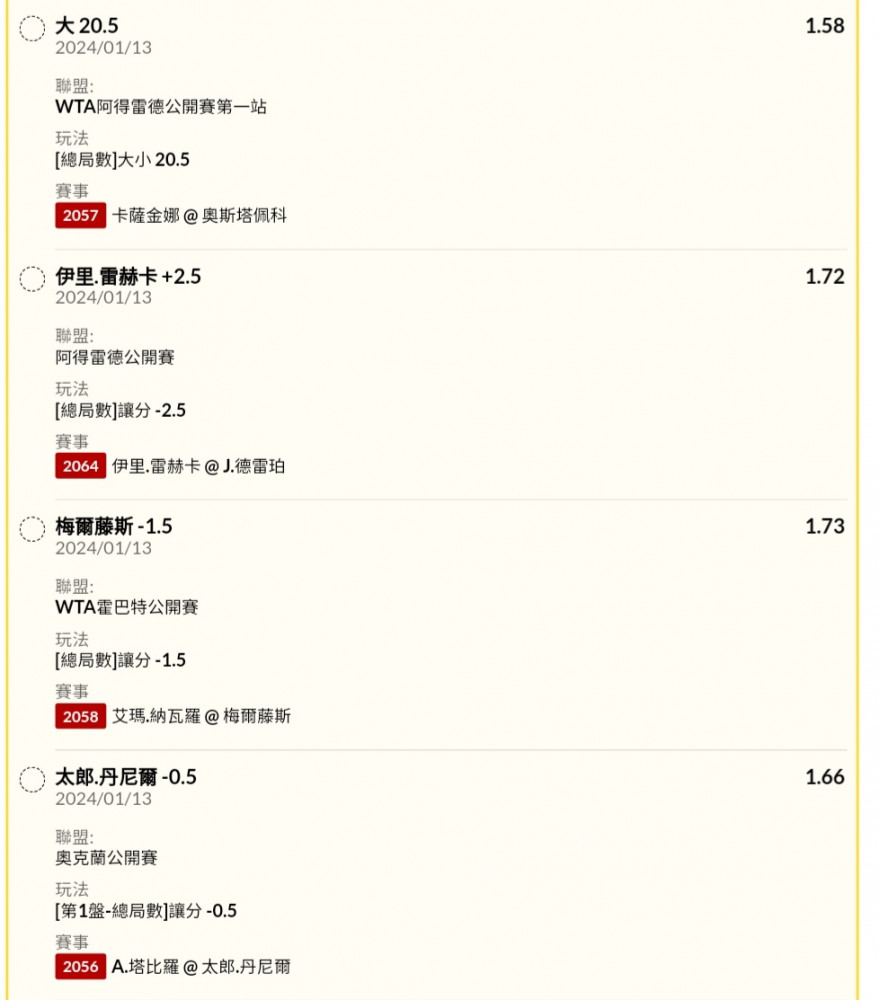Click the 奧克蘭公開賽 league name
Image resolution: width=879 pixels, height=1000 pixels.
pos(107,857)
